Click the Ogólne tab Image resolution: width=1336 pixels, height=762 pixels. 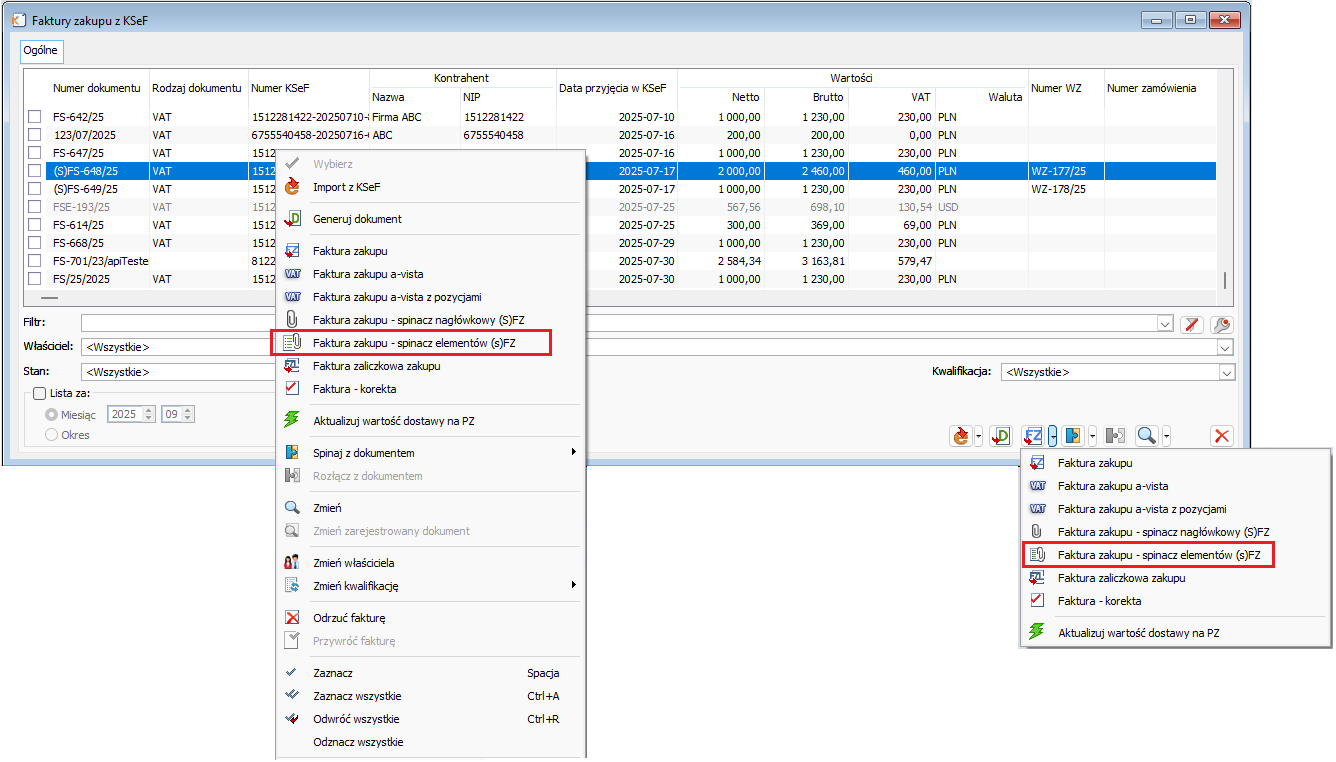click(42, 50)
